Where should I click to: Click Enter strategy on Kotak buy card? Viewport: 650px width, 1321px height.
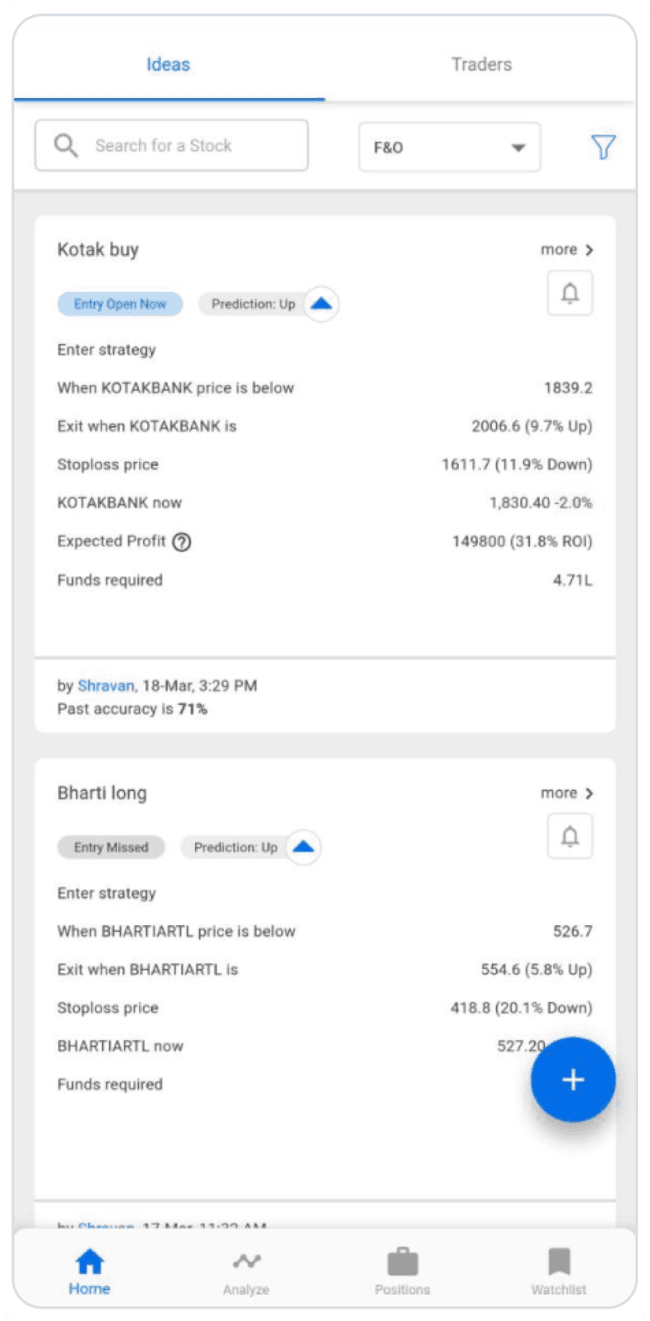click(107, 350)
